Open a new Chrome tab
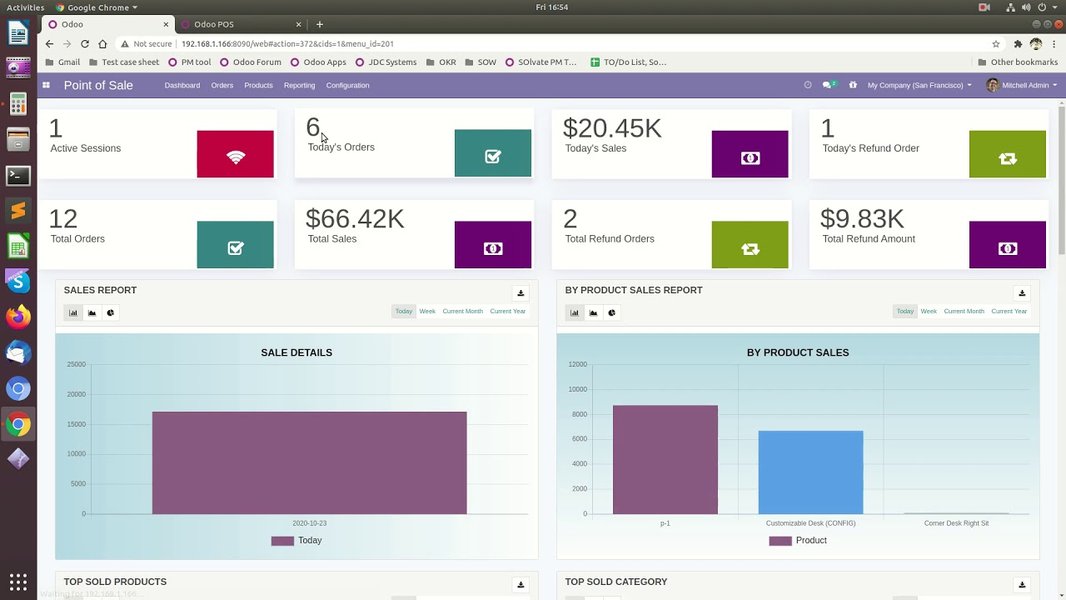 pyautogui.click(x=320, y=24)
